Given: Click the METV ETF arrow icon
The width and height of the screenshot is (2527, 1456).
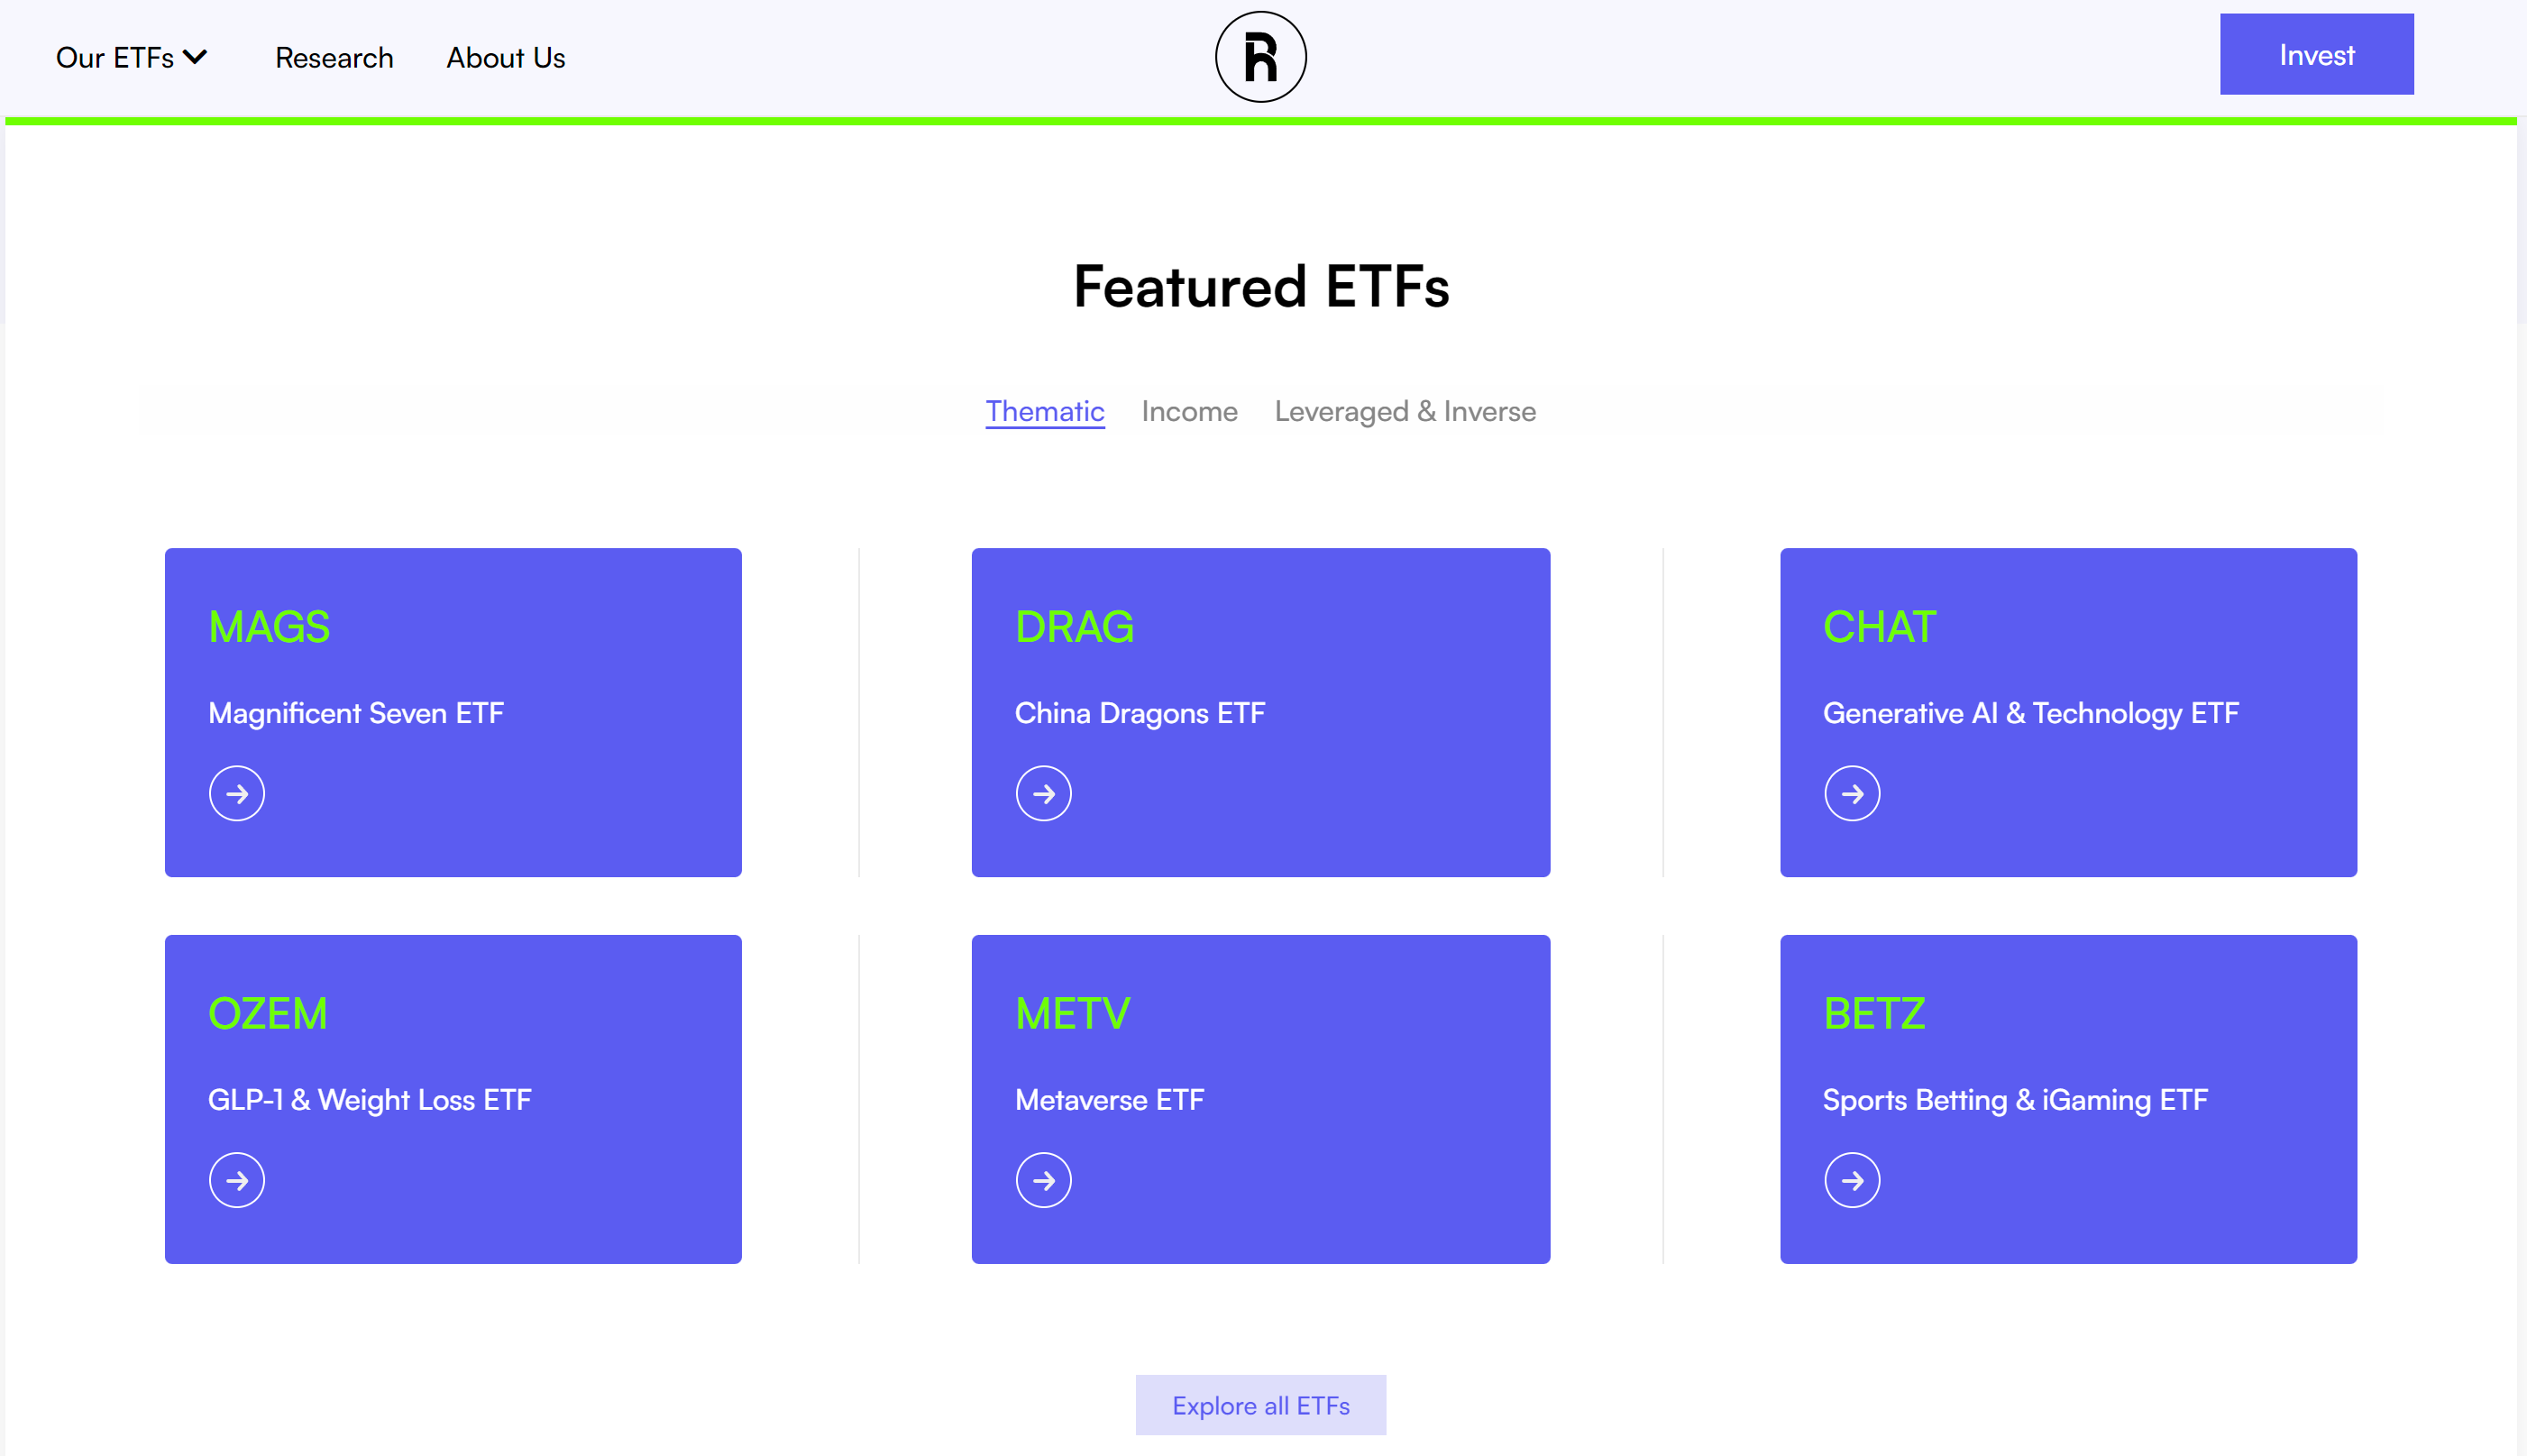Looking at the screenshot, I should pyautogui.click(x=1043, y=1180).
